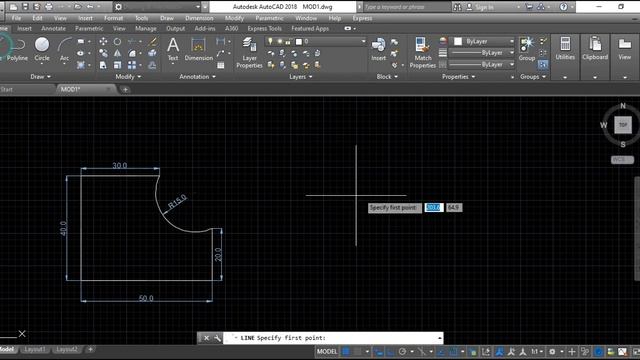The height and width of the screenshot is (360, 640).
Task: Expand the Annotation panel dropdown
Action: (198, 76)
